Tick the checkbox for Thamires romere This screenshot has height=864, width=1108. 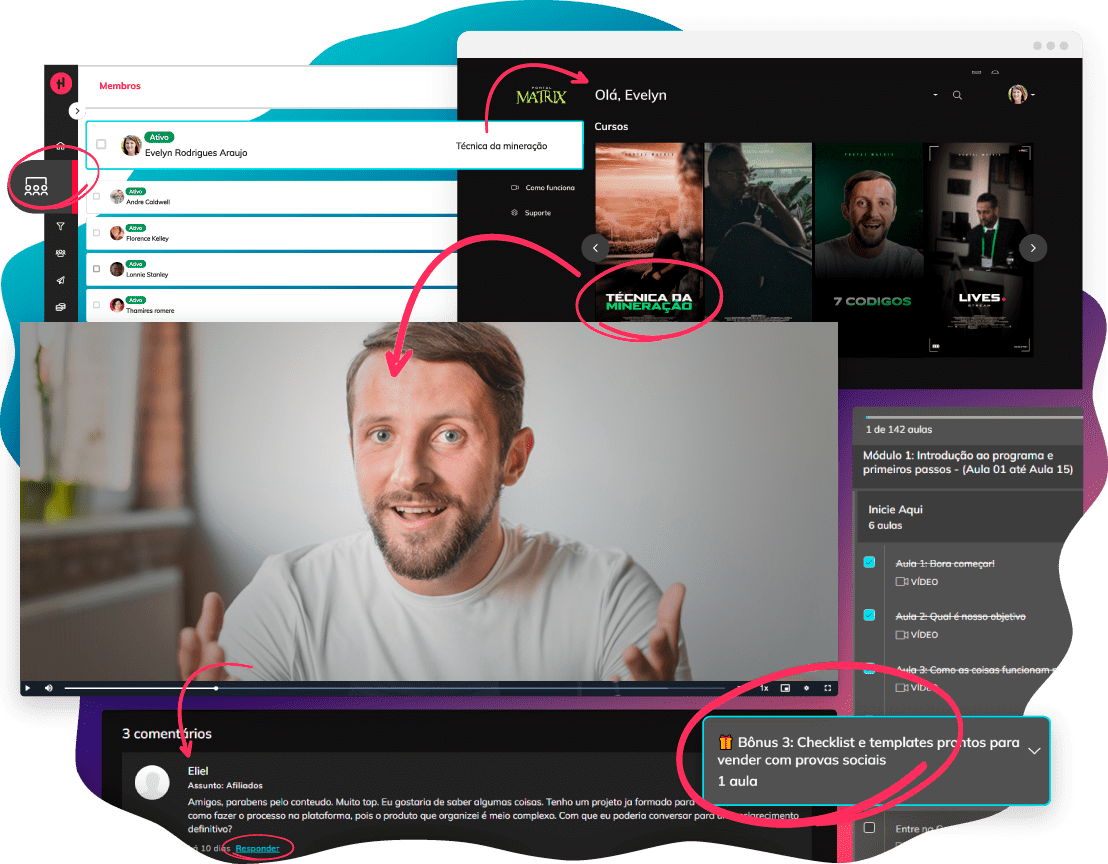point(96,304)
